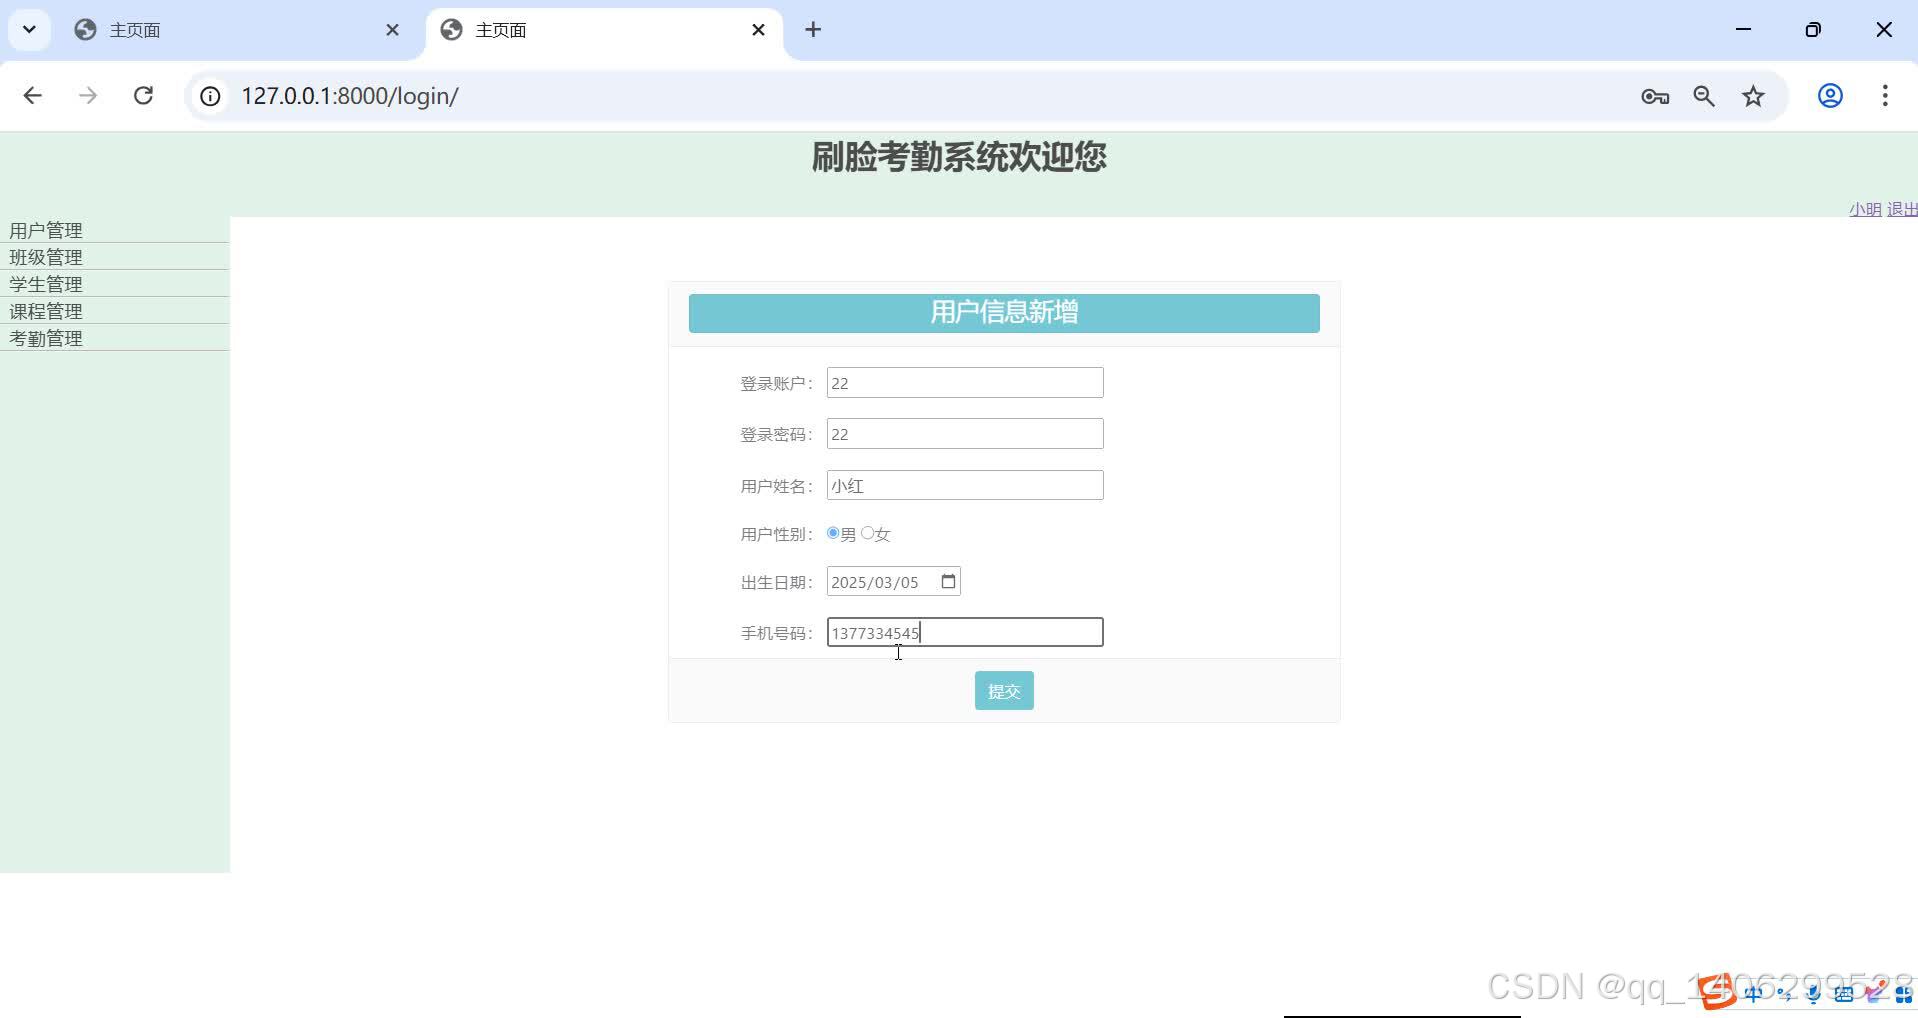Select the 女 gender radio button

(866, 533)
